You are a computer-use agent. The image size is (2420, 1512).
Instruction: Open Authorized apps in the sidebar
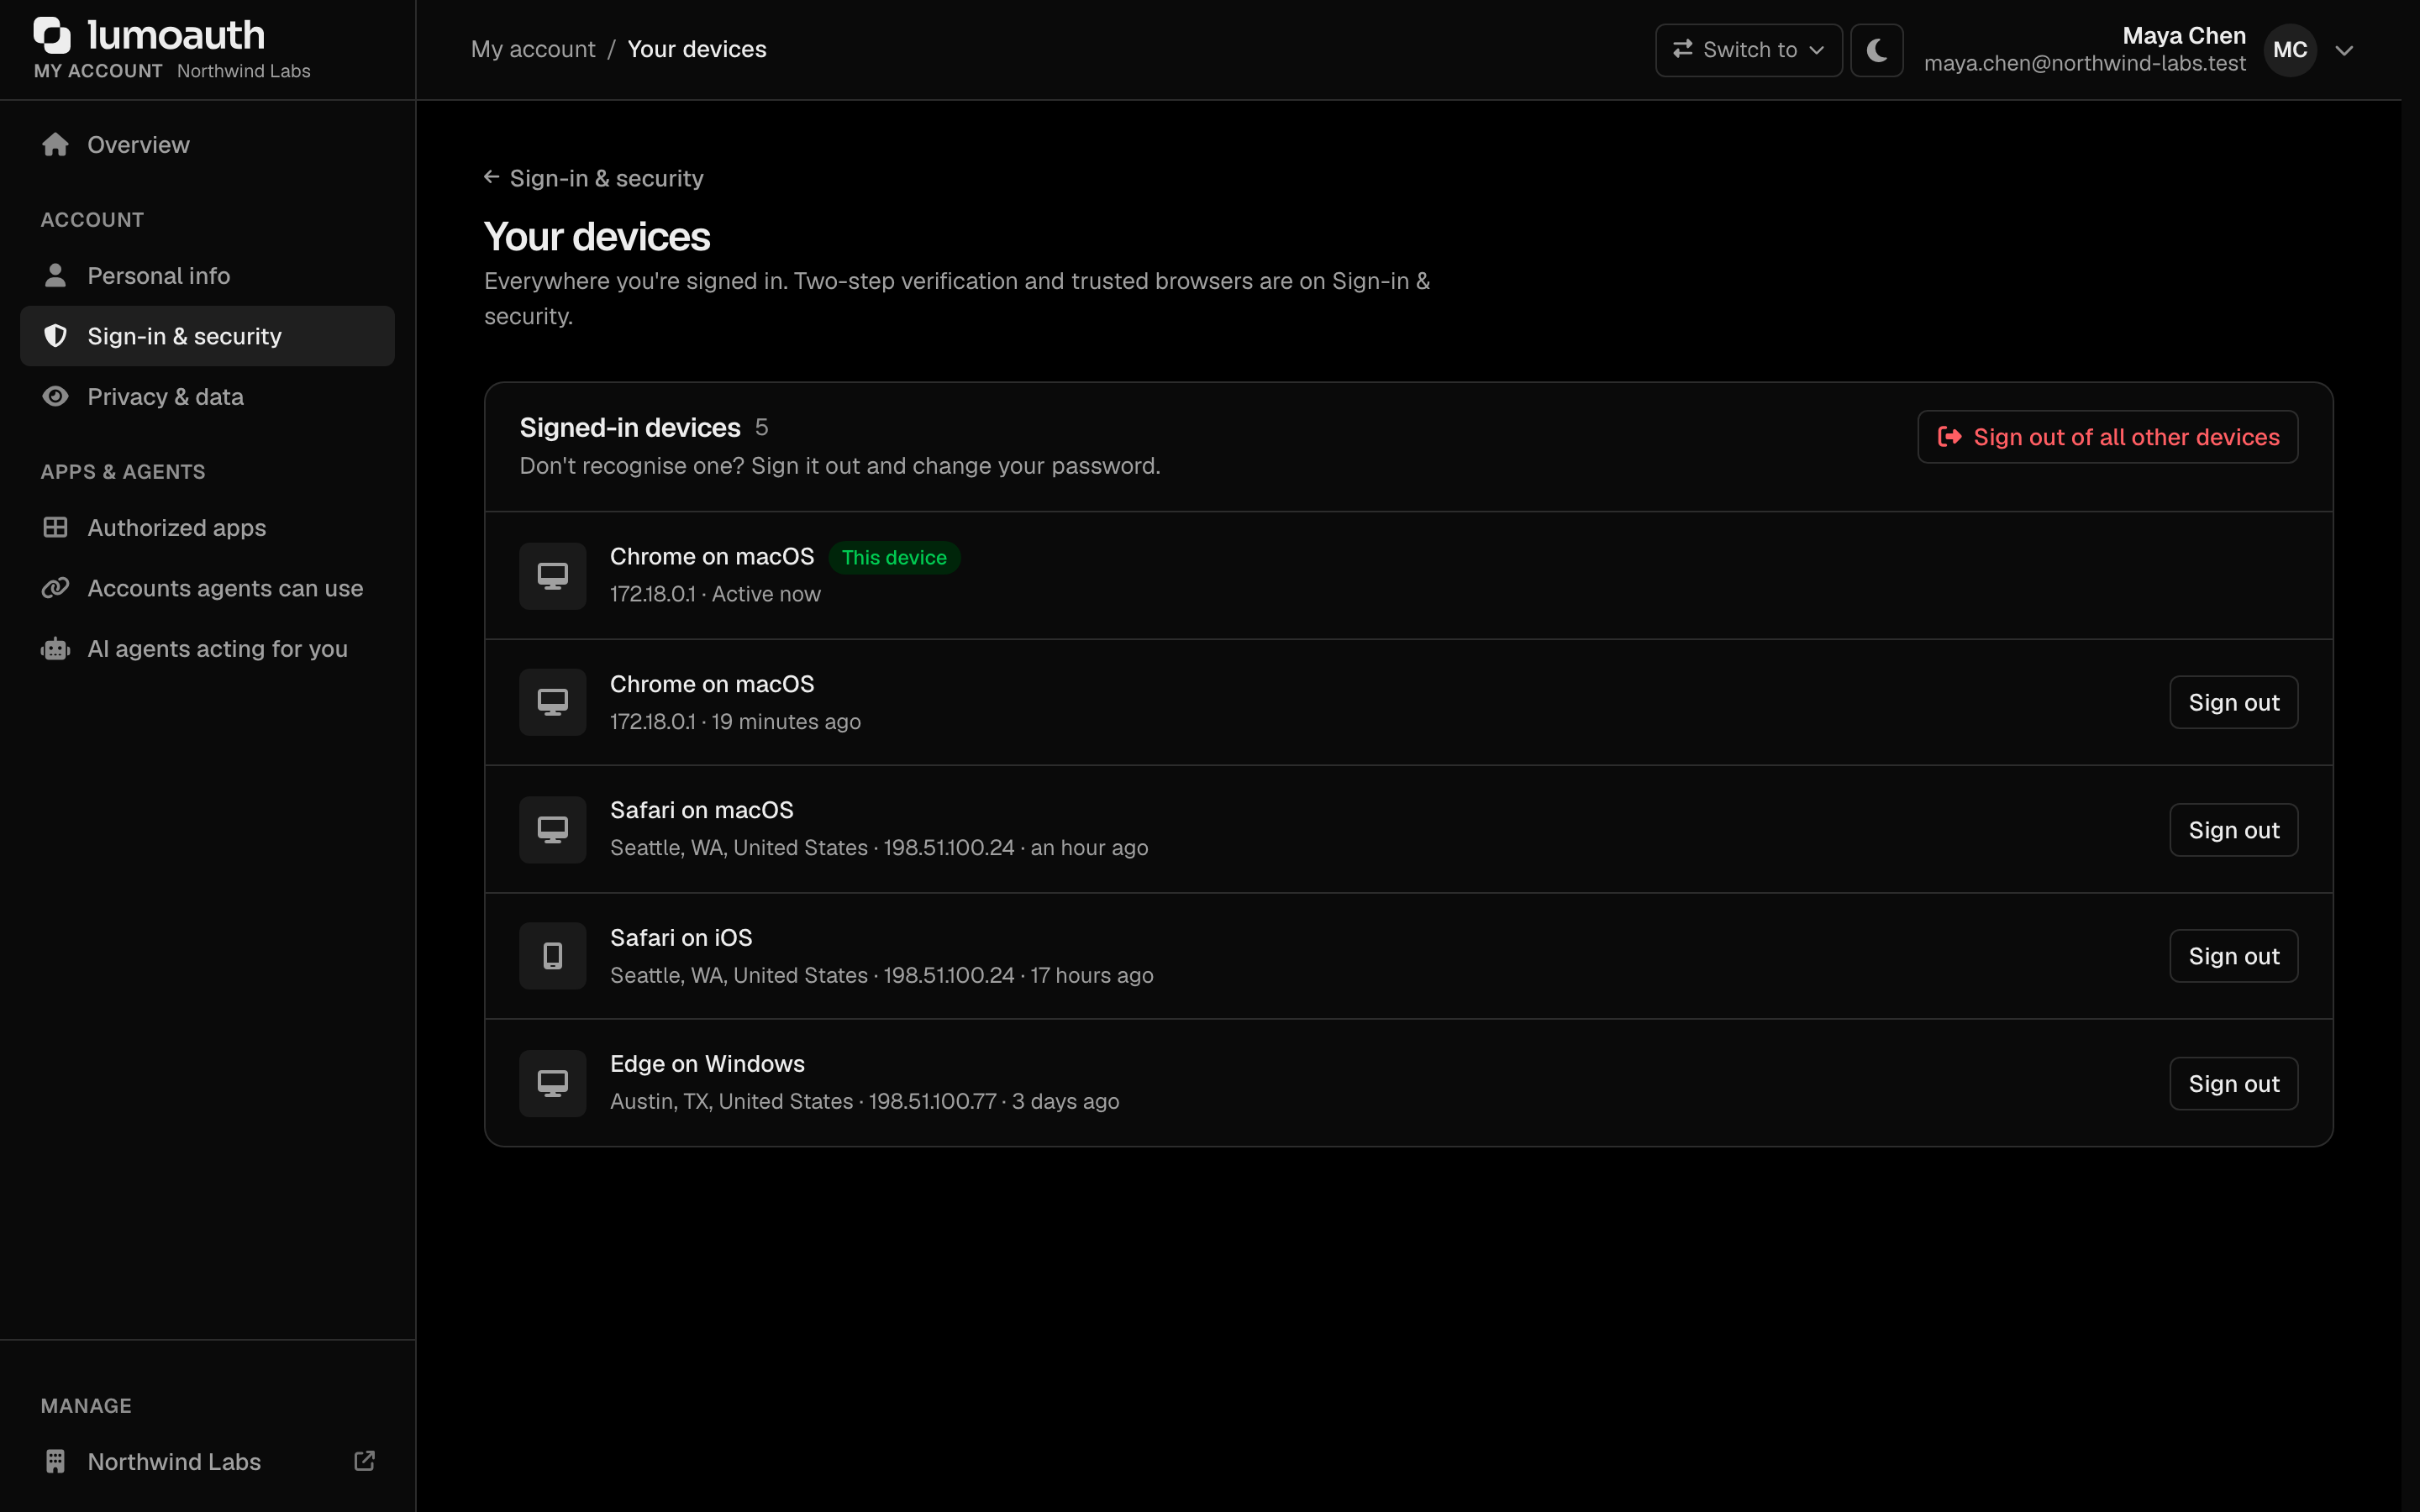tap(208, 527)
